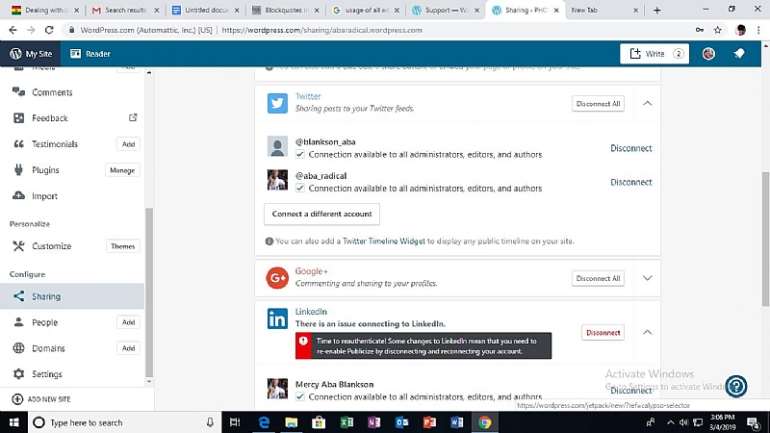The width and height of the screenshot is (770, 433).
Task: Open the Chrome three-dot menu
Action: pyautogui.click(x=759, y=30)
